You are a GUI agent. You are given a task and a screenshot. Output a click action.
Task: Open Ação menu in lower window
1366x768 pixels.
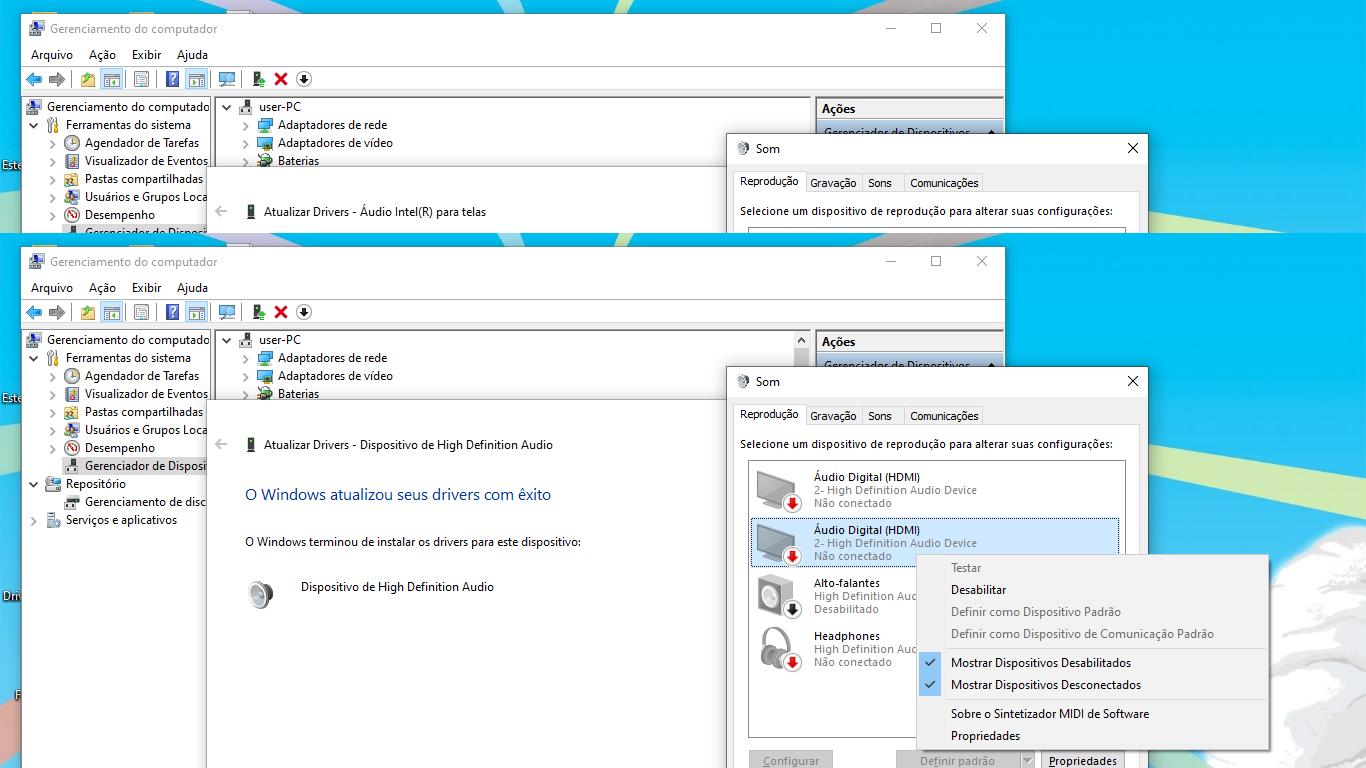[x=102, y=288]
